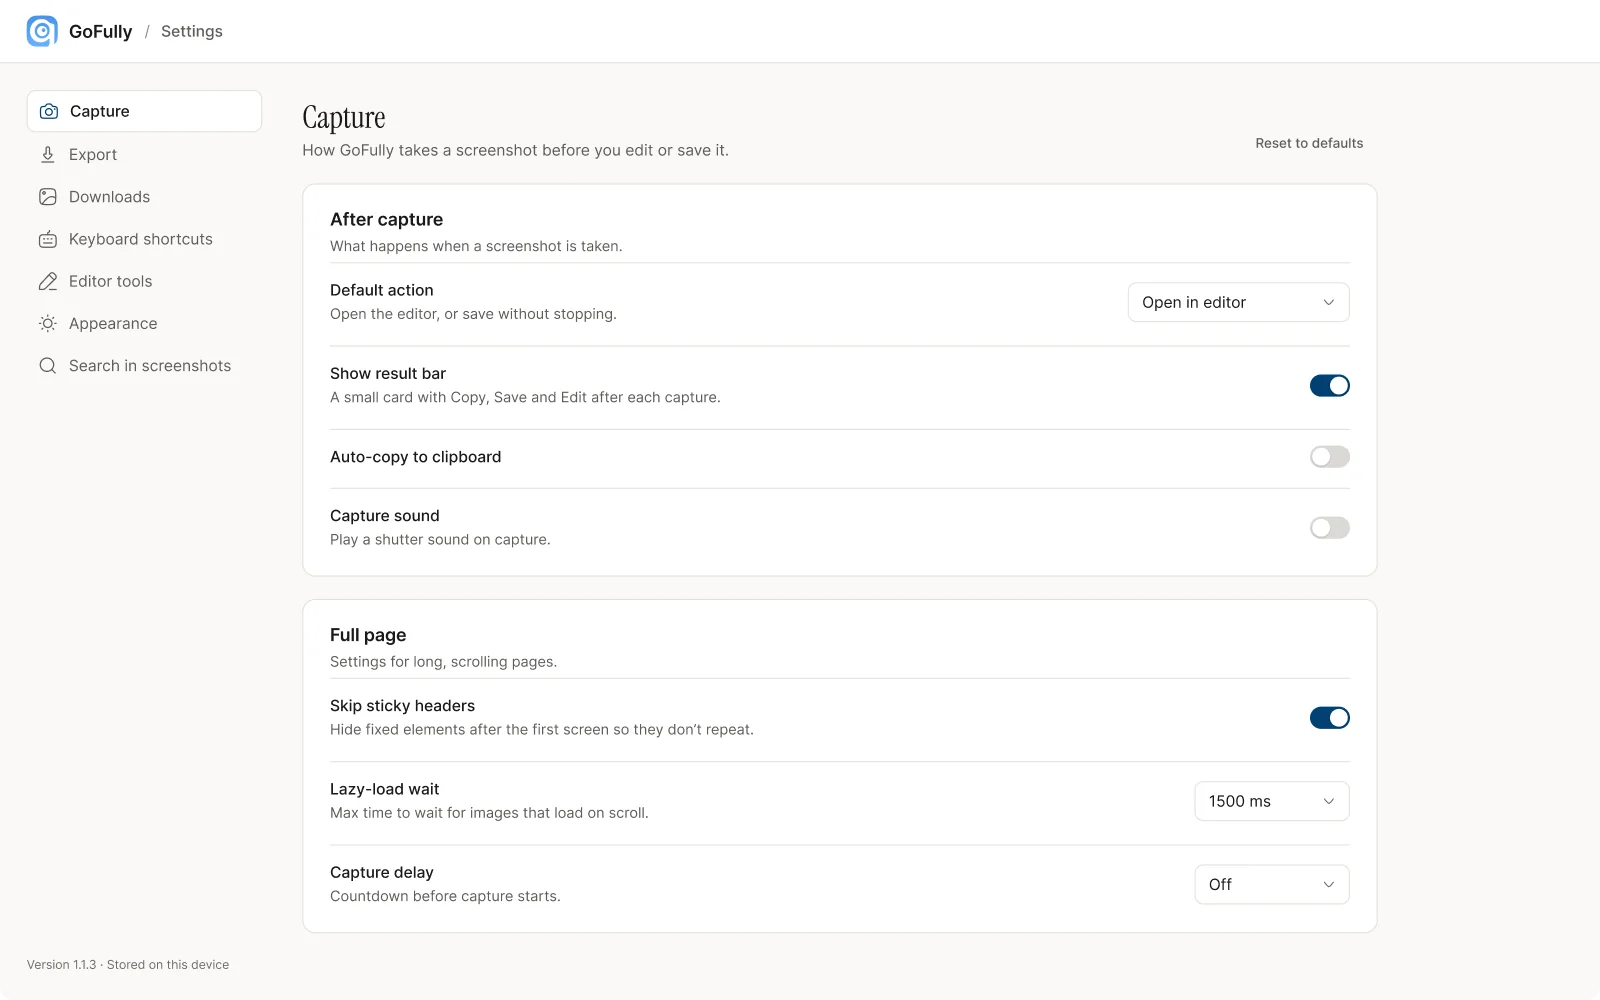Select the Appearance section
This screenshot has height=1000, width=1600.
(144, 323)
